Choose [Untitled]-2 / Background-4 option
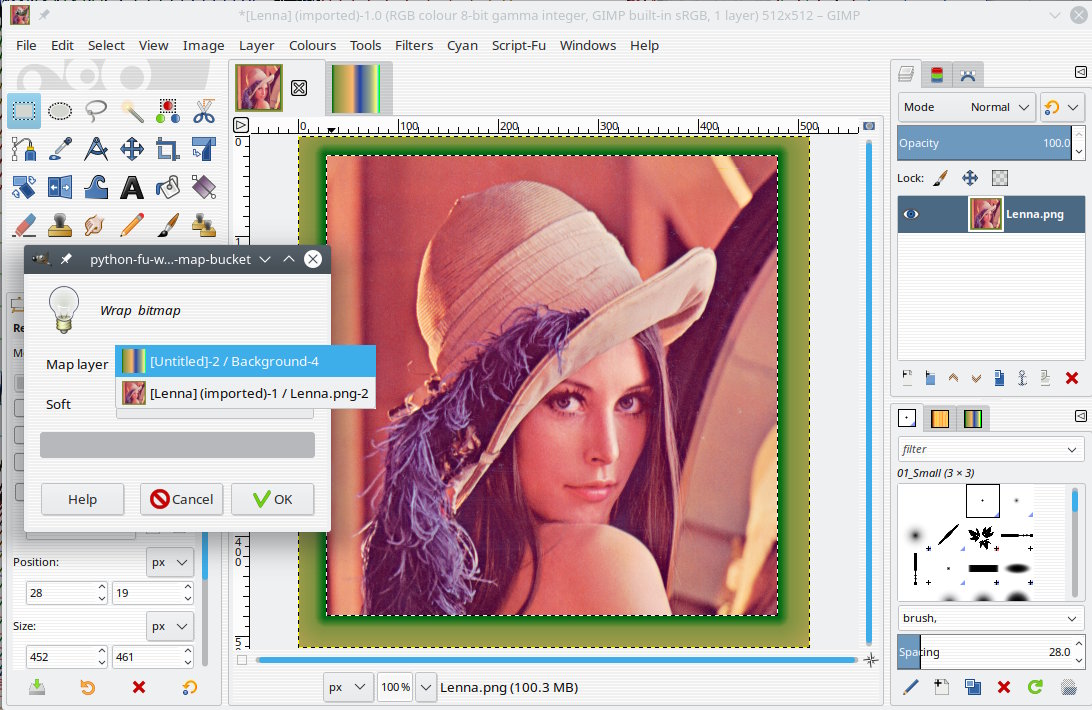 246,361
